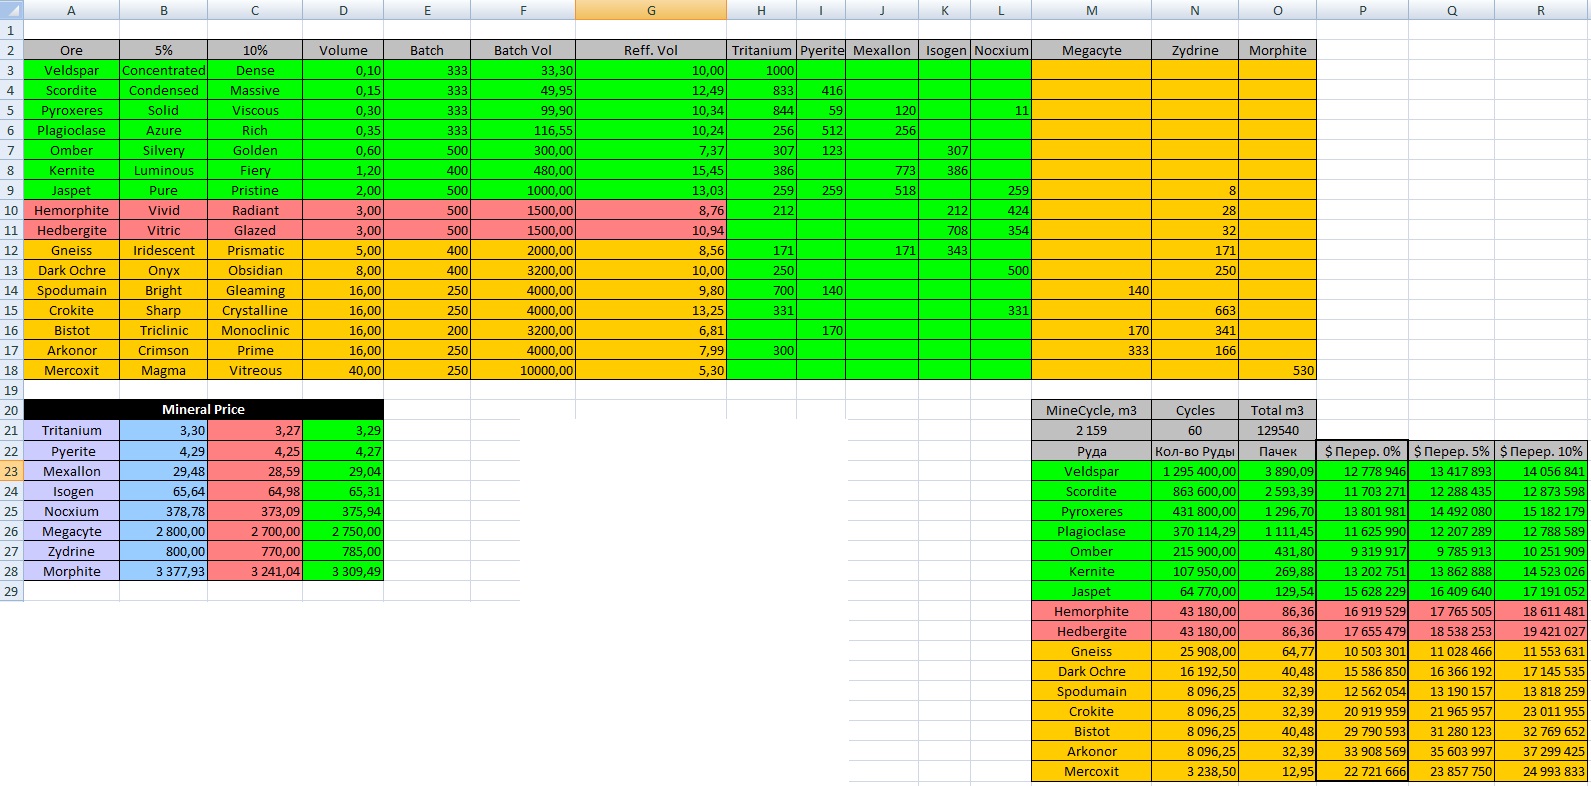
Task: Click Veldspar's ore amount '1 295 400,00'
Action: click(x=1195, y=471)
